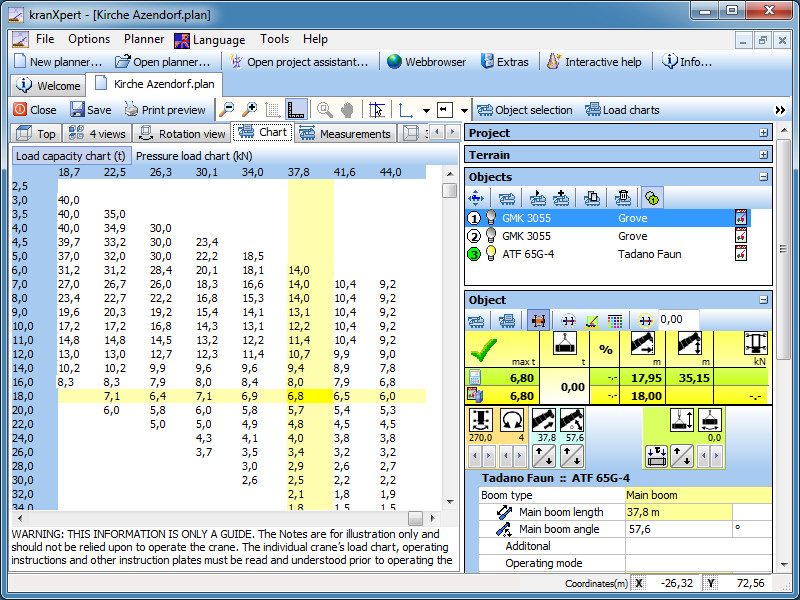Click the color grid icon in Object toolbar
This screenshot has height=600, width=800.
coord(615,320)
